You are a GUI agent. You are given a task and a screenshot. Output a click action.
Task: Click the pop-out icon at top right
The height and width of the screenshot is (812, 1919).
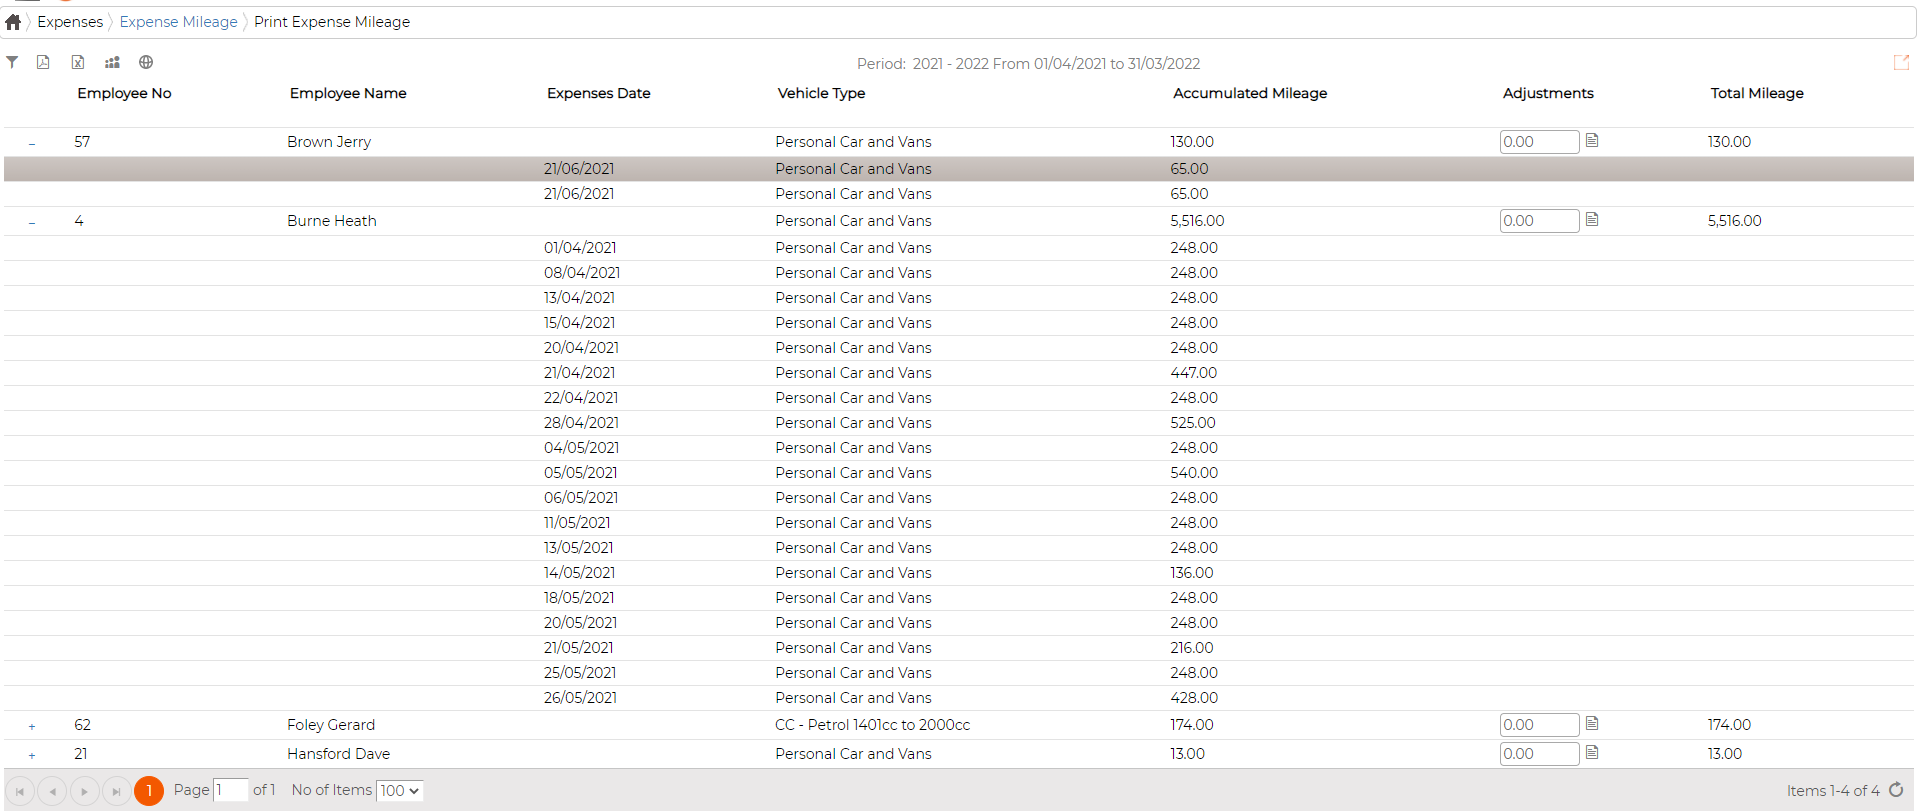point(1901,63)
